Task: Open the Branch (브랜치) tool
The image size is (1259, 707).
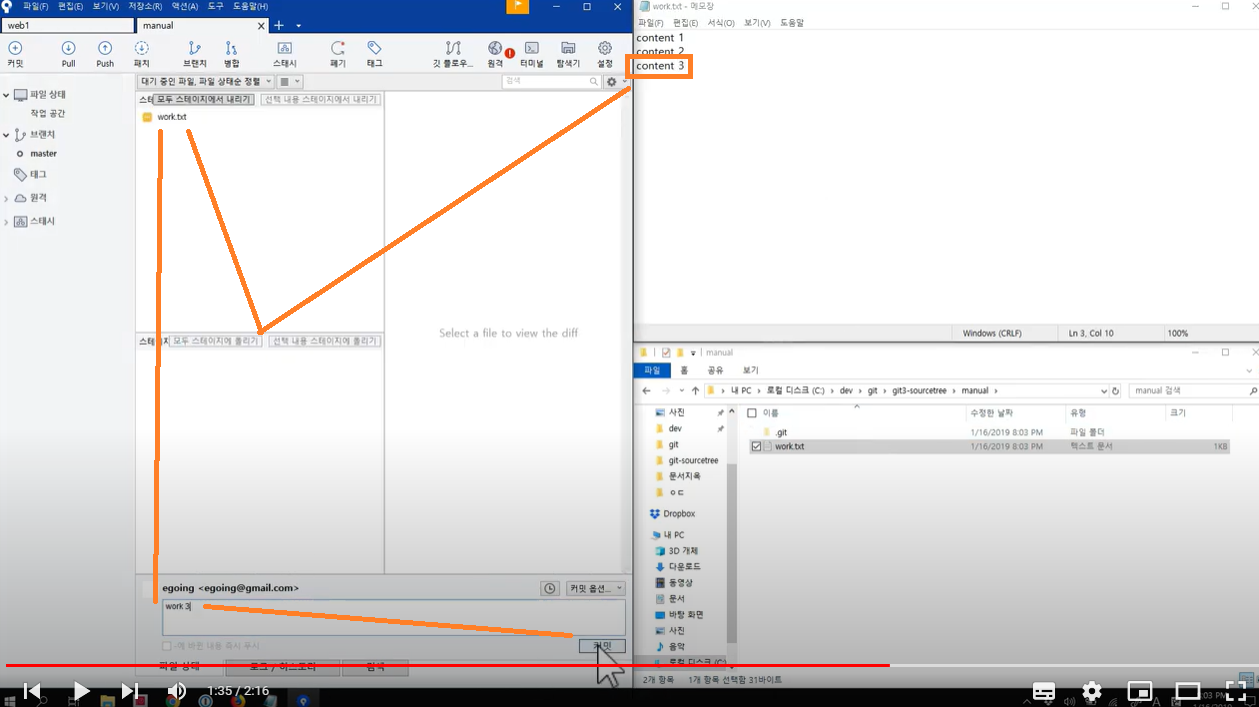Action: (x=194, y=54)
